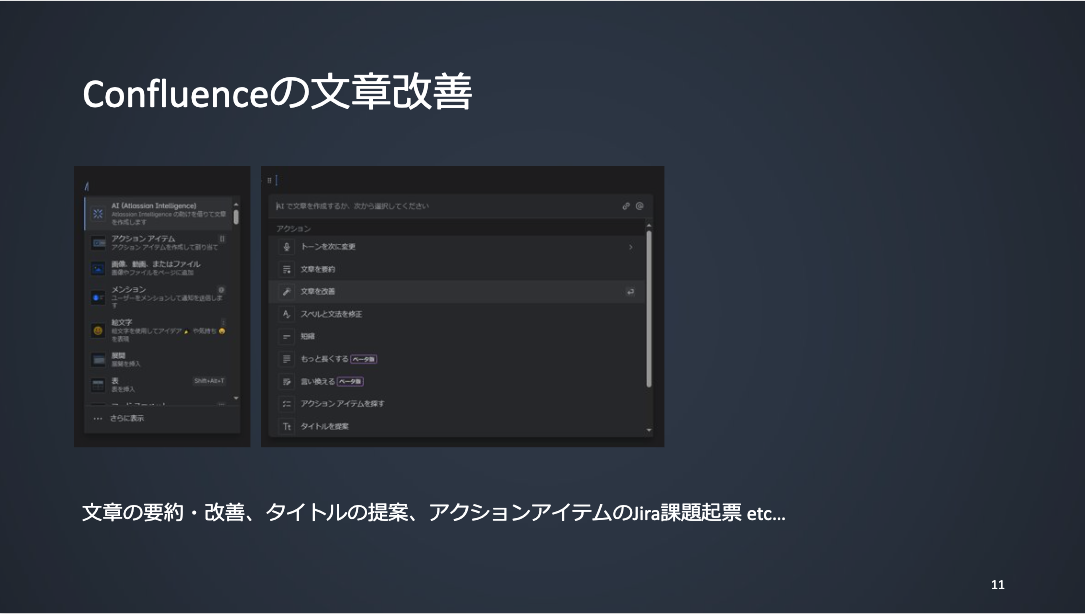Click the description 画像やファイルをページに追加
Screen dimensions: 1085x614
pos(153,273)
